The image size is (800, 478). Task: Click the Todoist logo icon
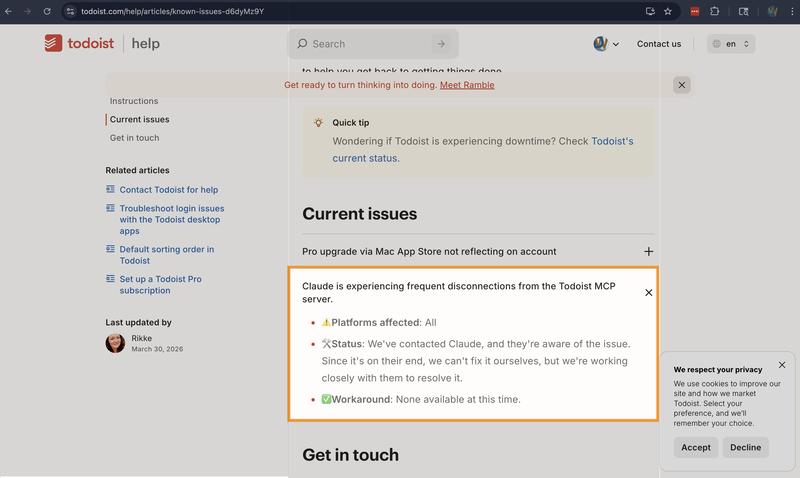coord(53,43)
